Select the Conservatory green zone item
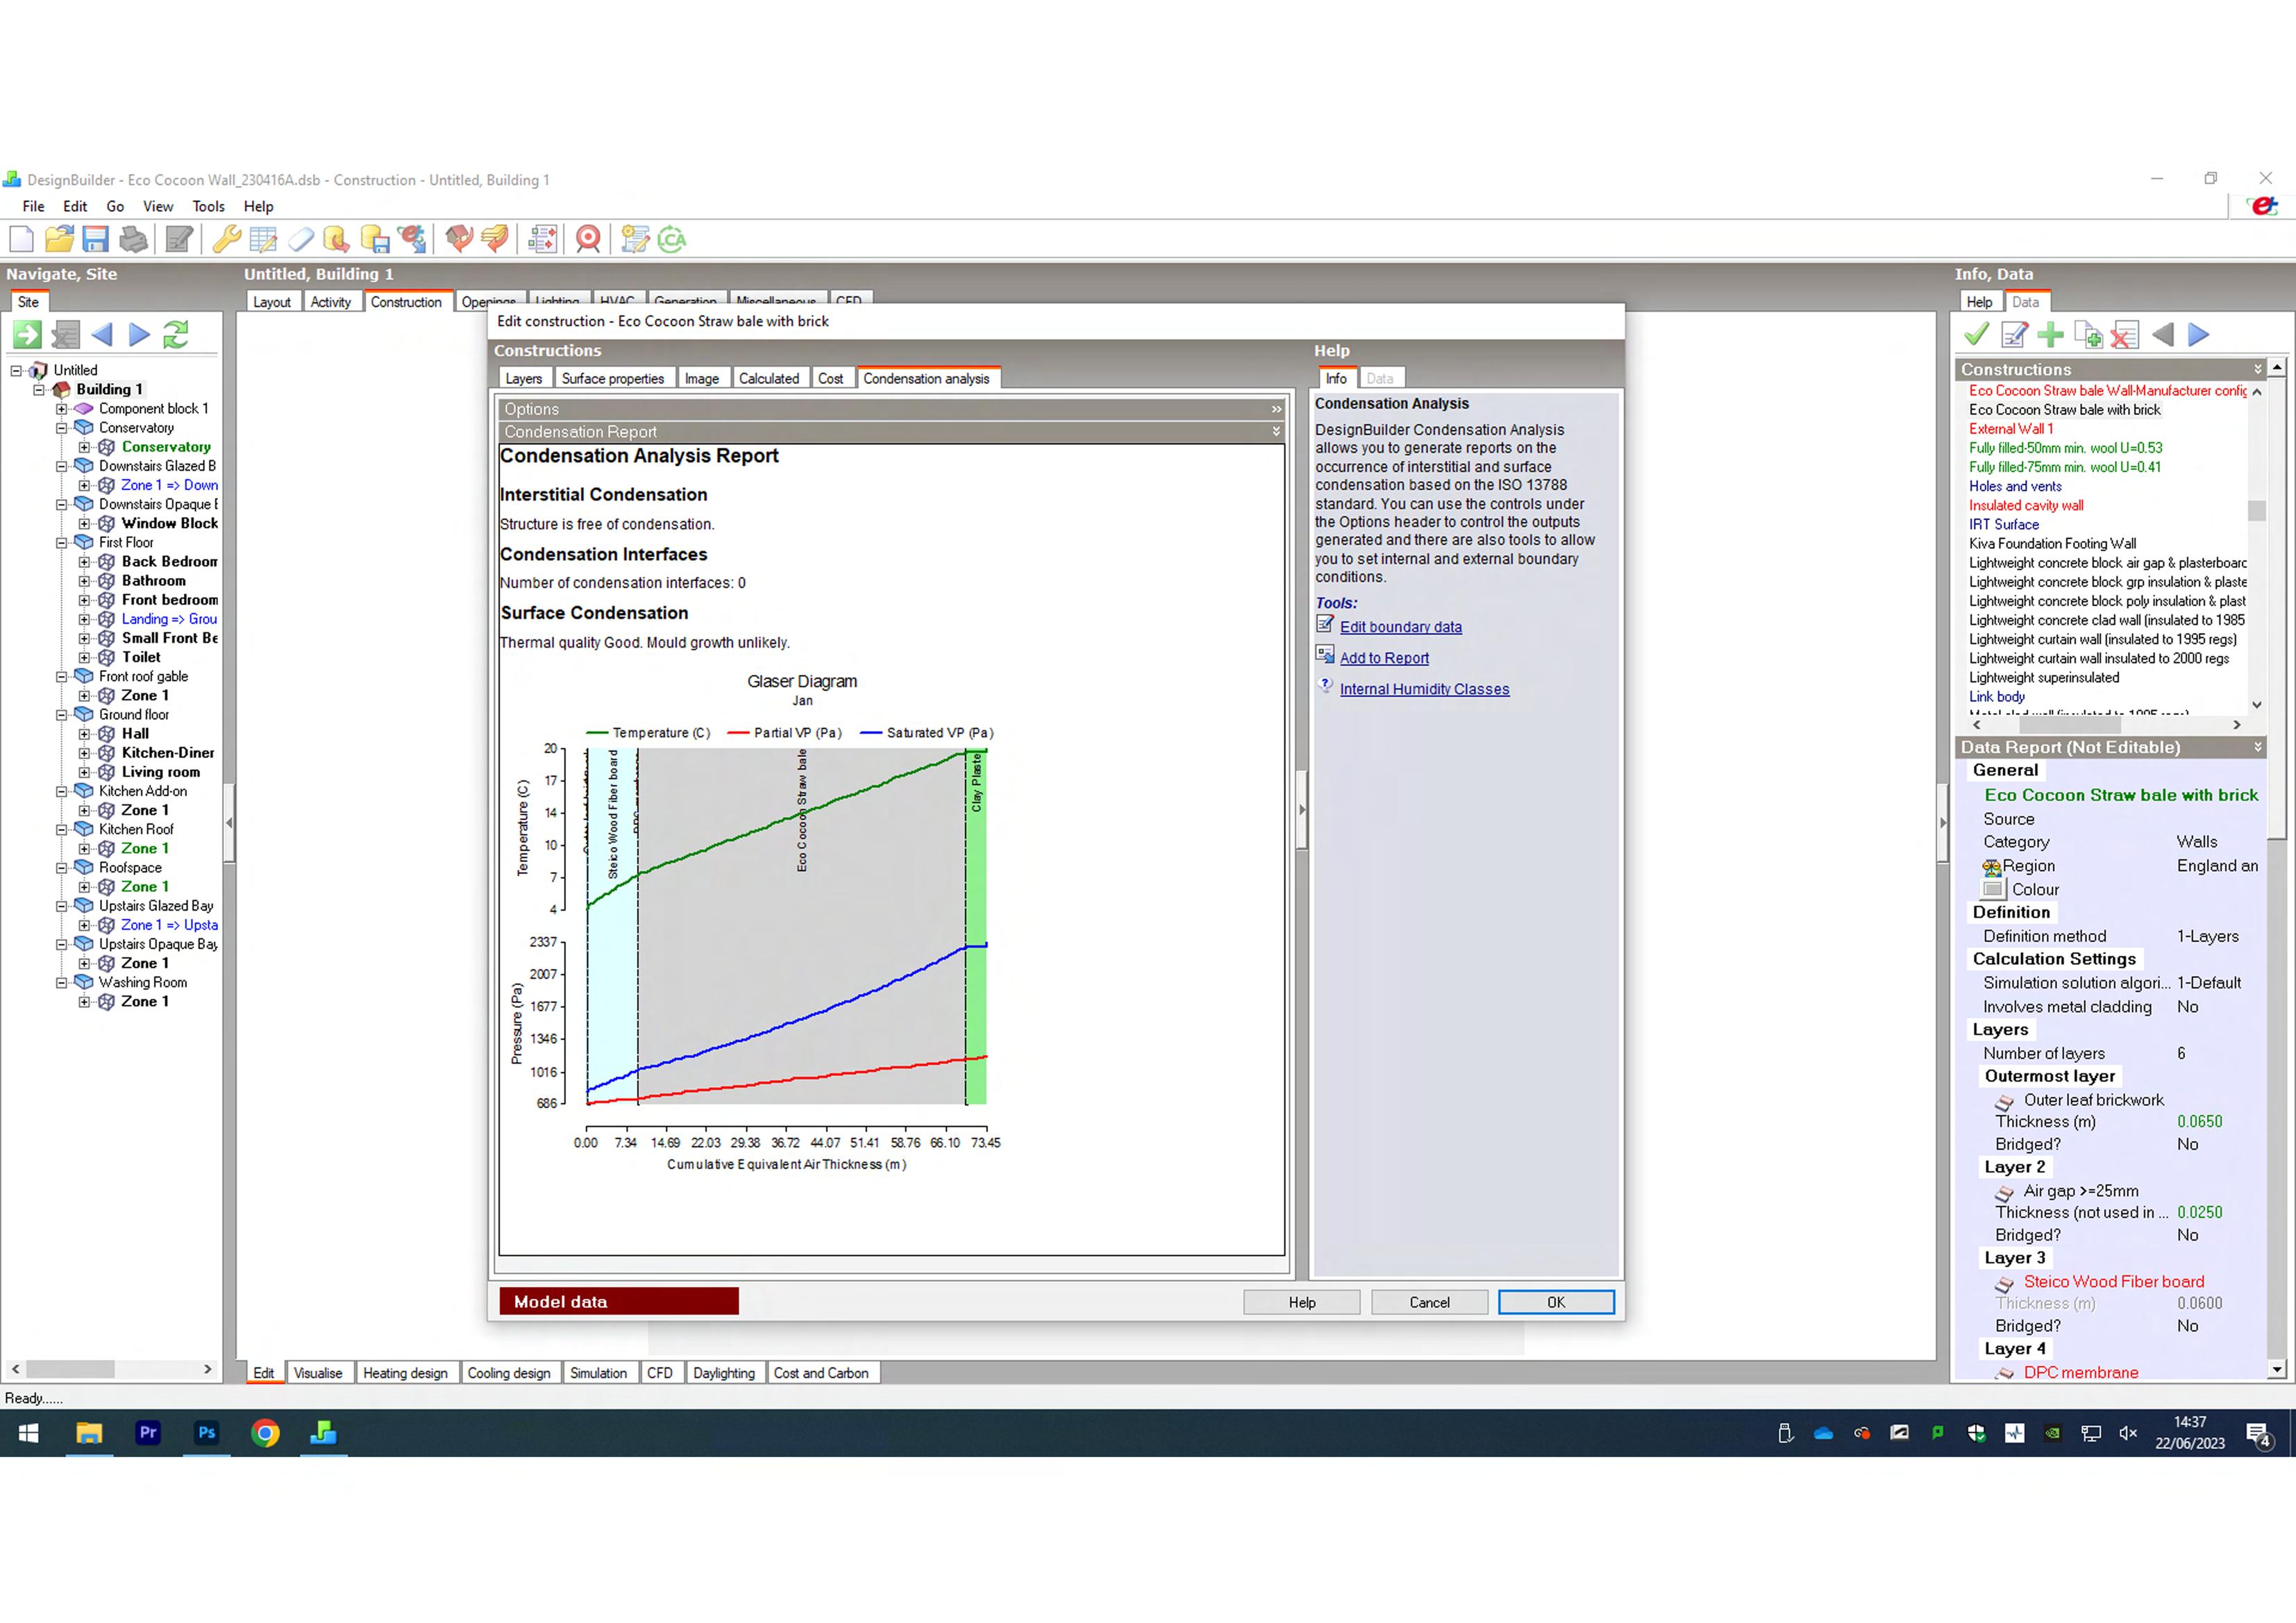Screen dimensions: 2296x1623 (x=166, y=447)
